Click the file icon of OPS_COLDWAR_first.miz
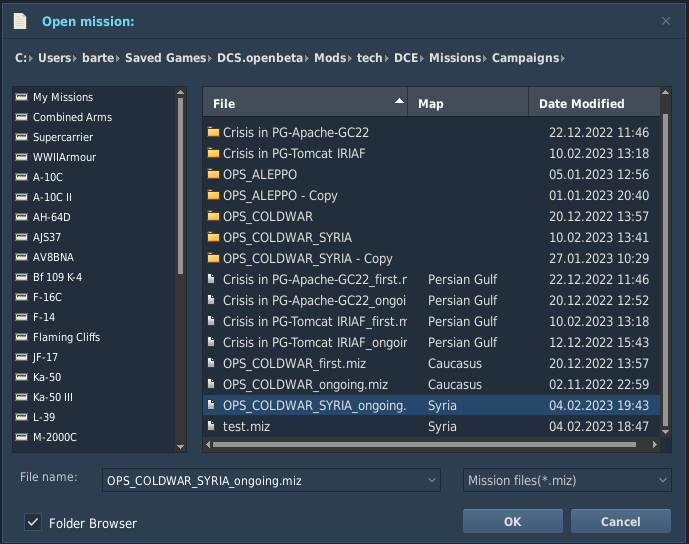 tap(211, 363)
